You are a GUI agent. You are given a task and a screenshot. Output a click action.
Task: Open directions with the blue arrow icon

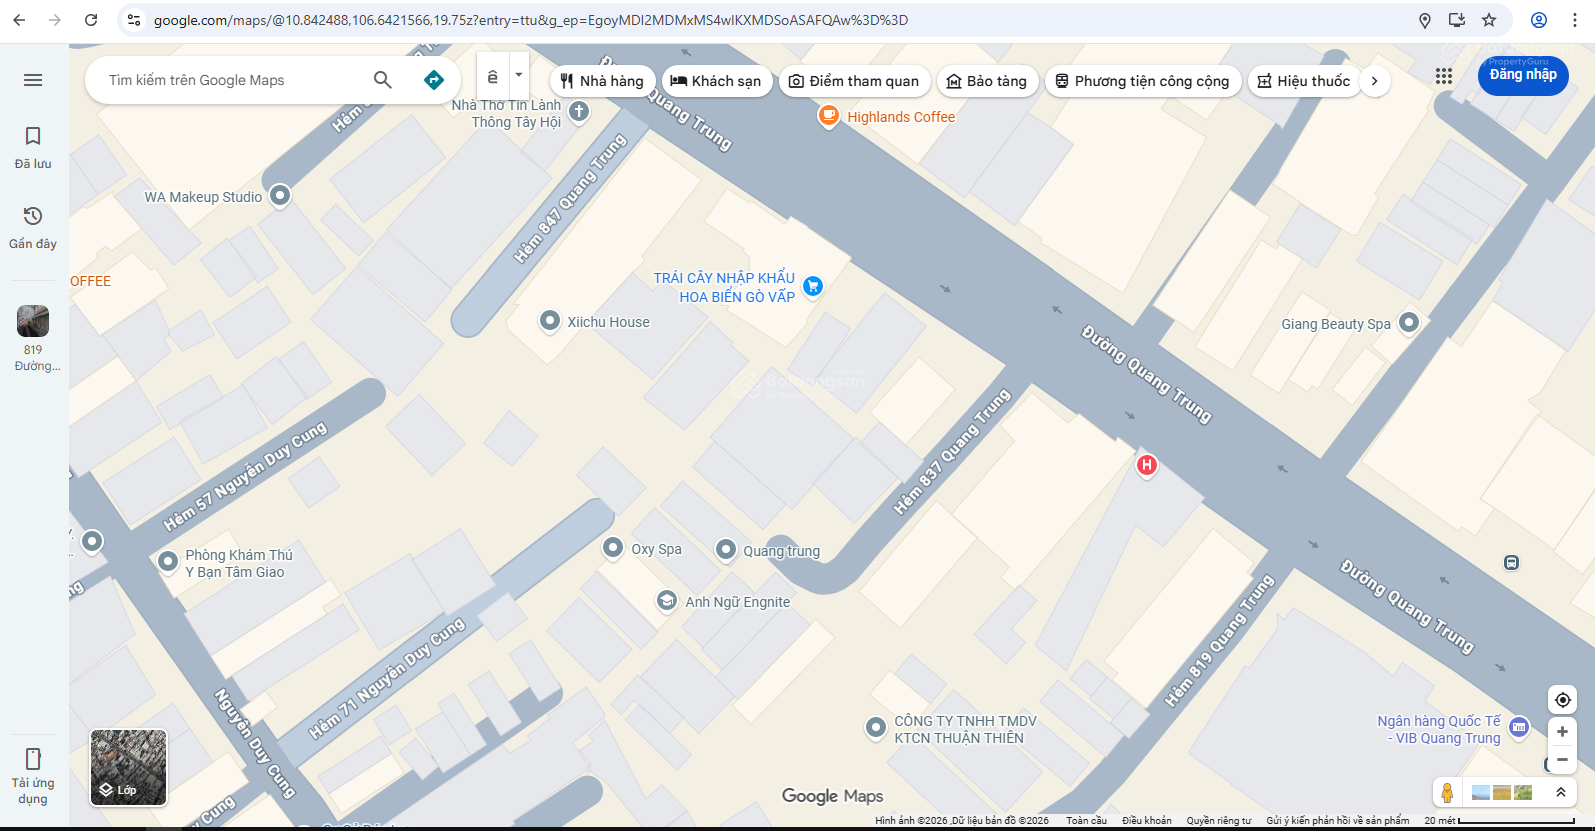coord(434,80)
